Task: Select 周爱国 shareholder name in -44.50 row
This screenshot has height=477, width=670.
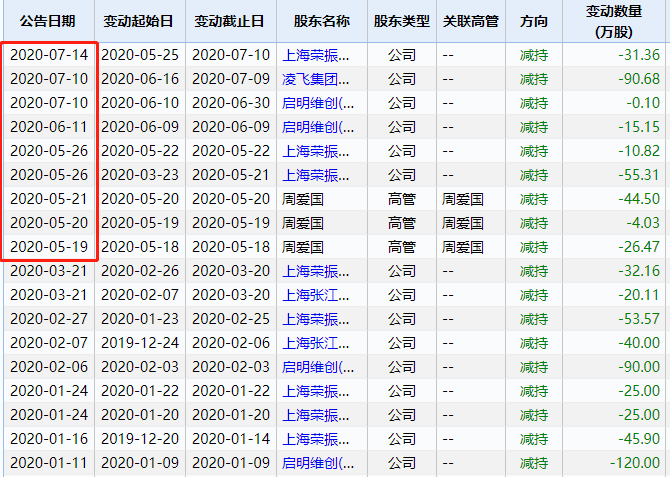Action: (303, 199)
